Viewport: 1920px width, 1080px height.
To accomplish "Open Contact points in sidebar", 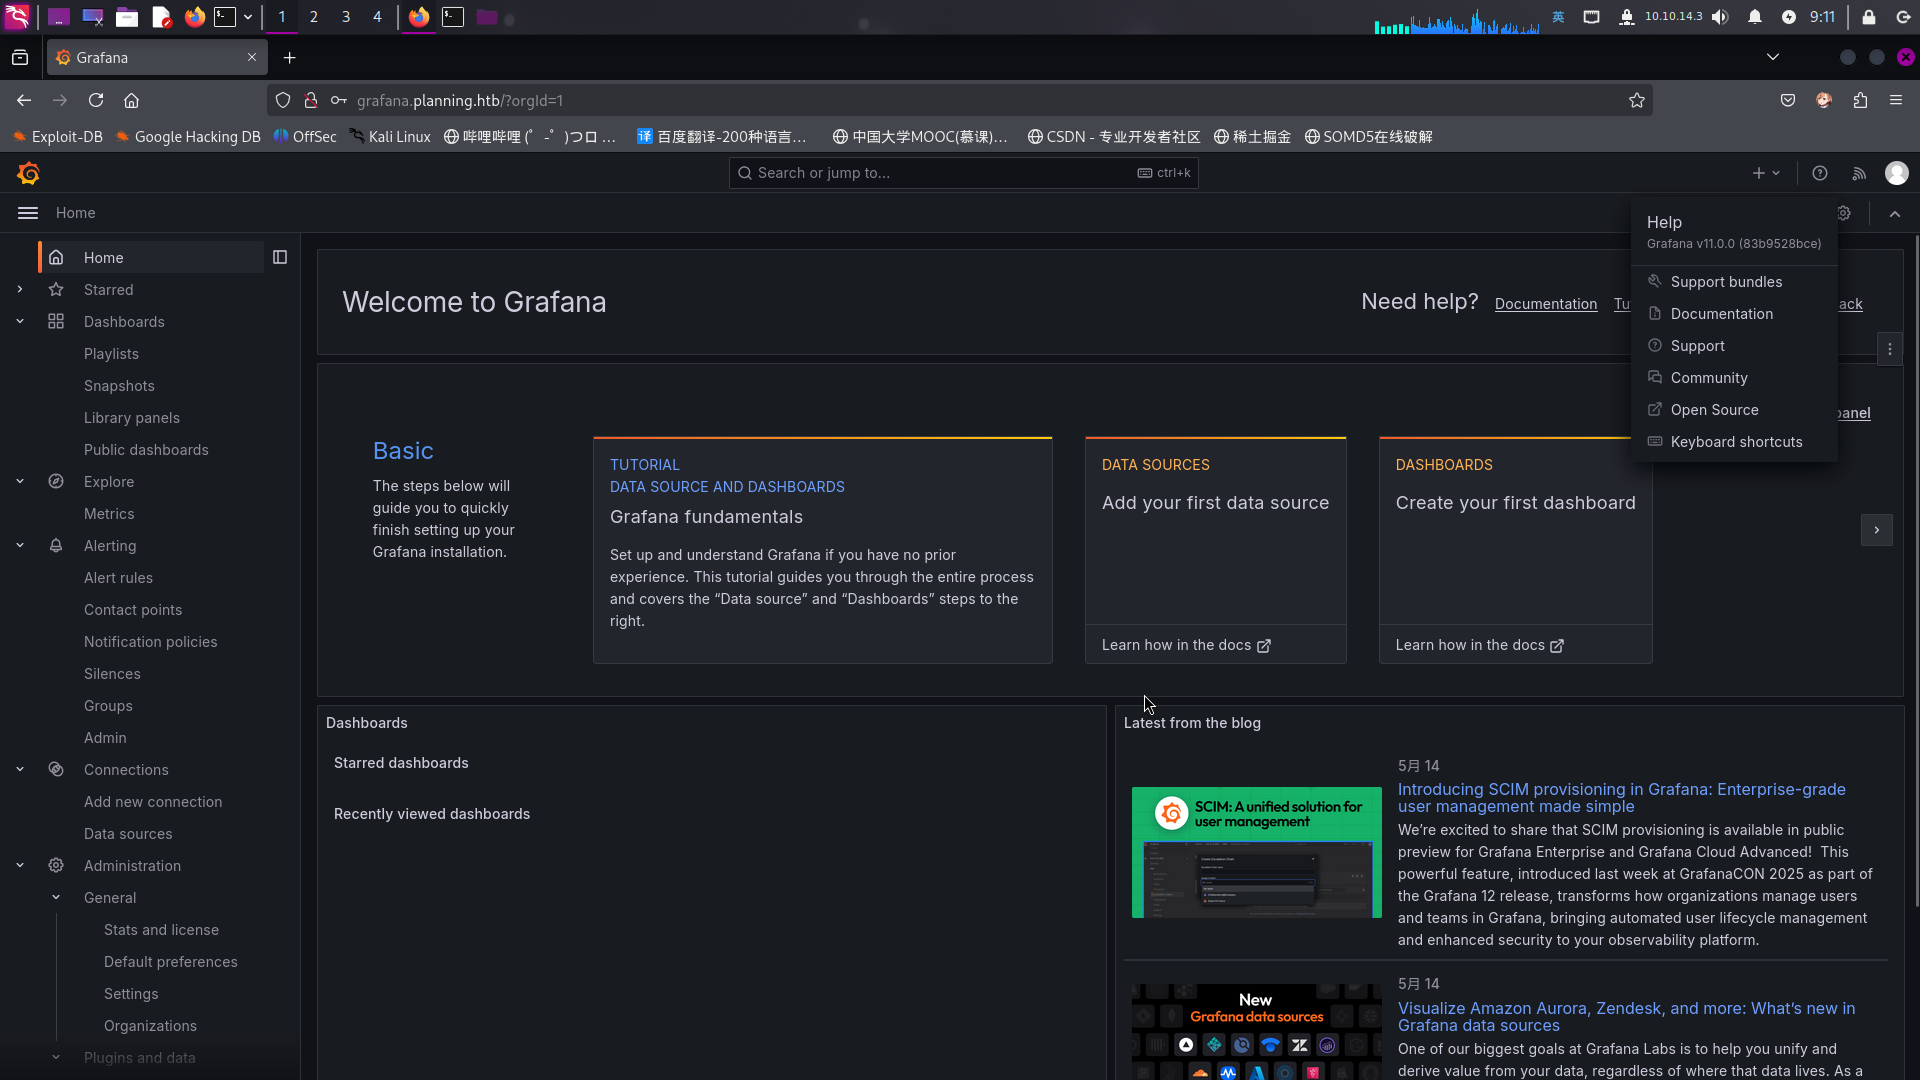I will coord(133,610).
